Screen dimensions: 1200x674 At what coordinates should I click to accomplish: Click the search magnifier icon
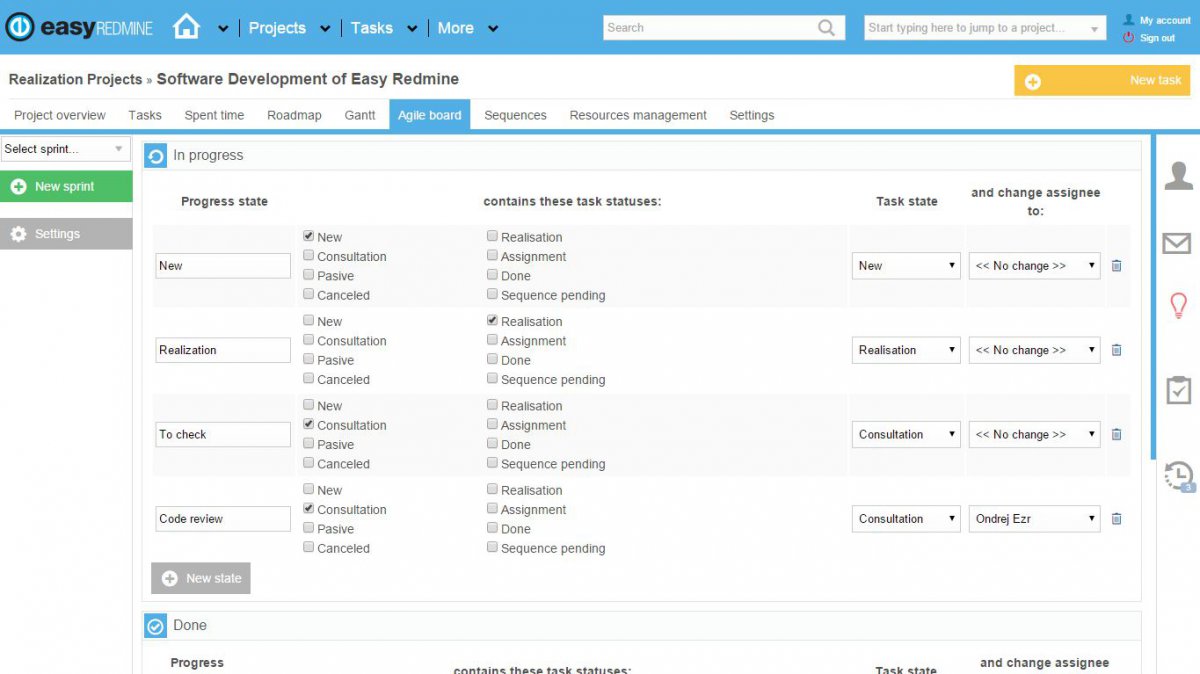pos(826,27)
